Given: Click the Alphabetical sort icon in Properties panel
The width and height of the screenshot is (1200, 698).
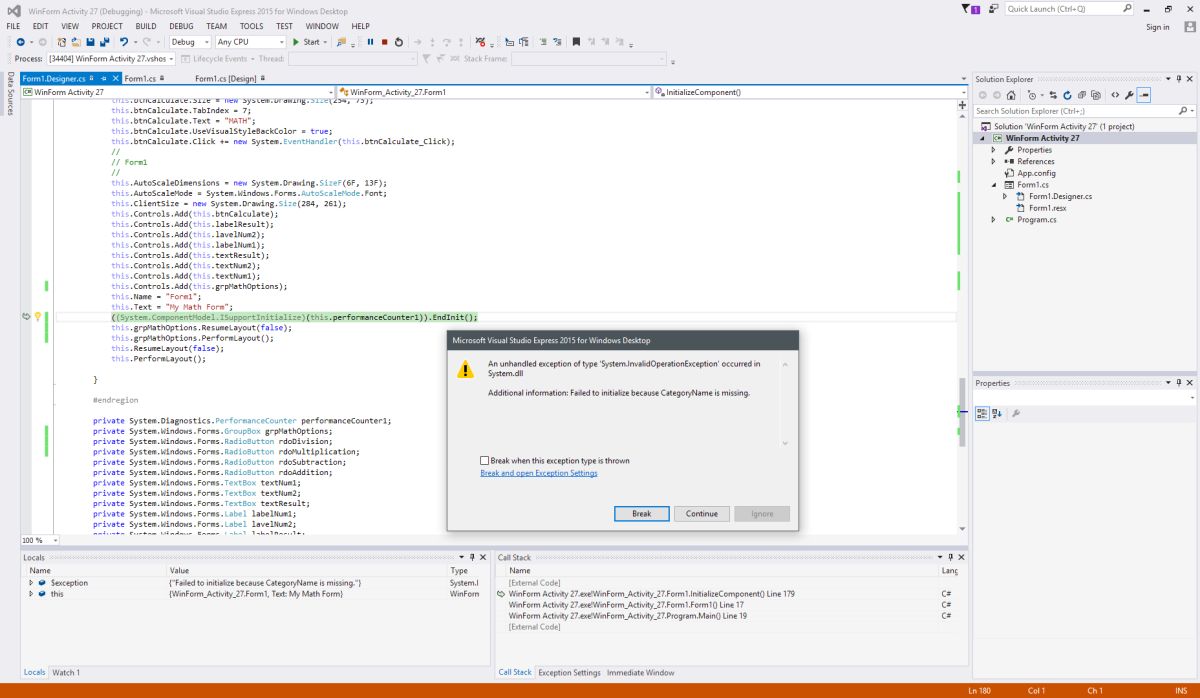Looking at the screenshot, I should 997,412.
